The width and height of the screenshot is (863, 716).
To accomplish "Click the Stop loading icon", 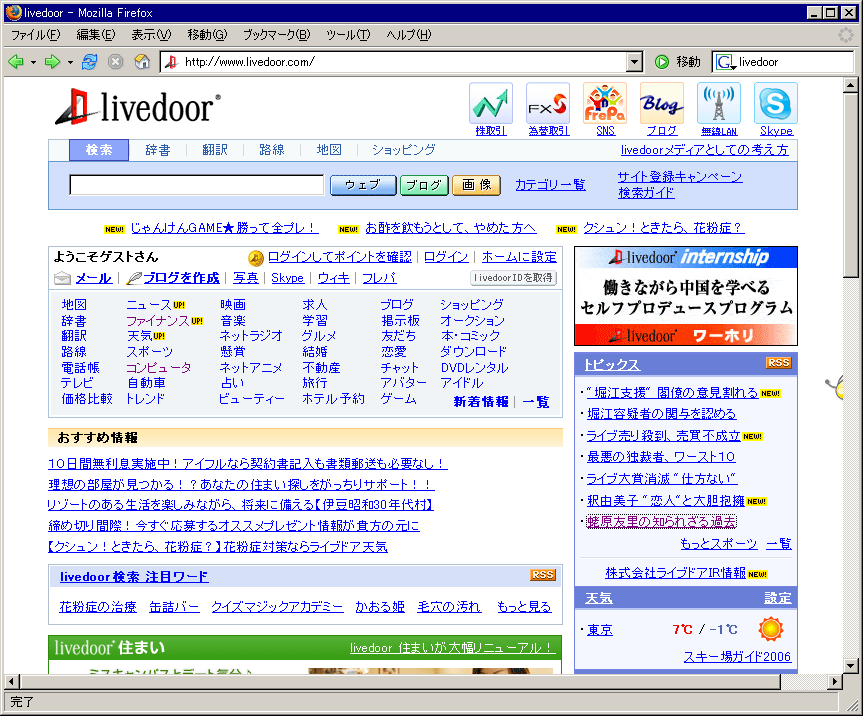I will pyautogui.click(x=115, y=62).
